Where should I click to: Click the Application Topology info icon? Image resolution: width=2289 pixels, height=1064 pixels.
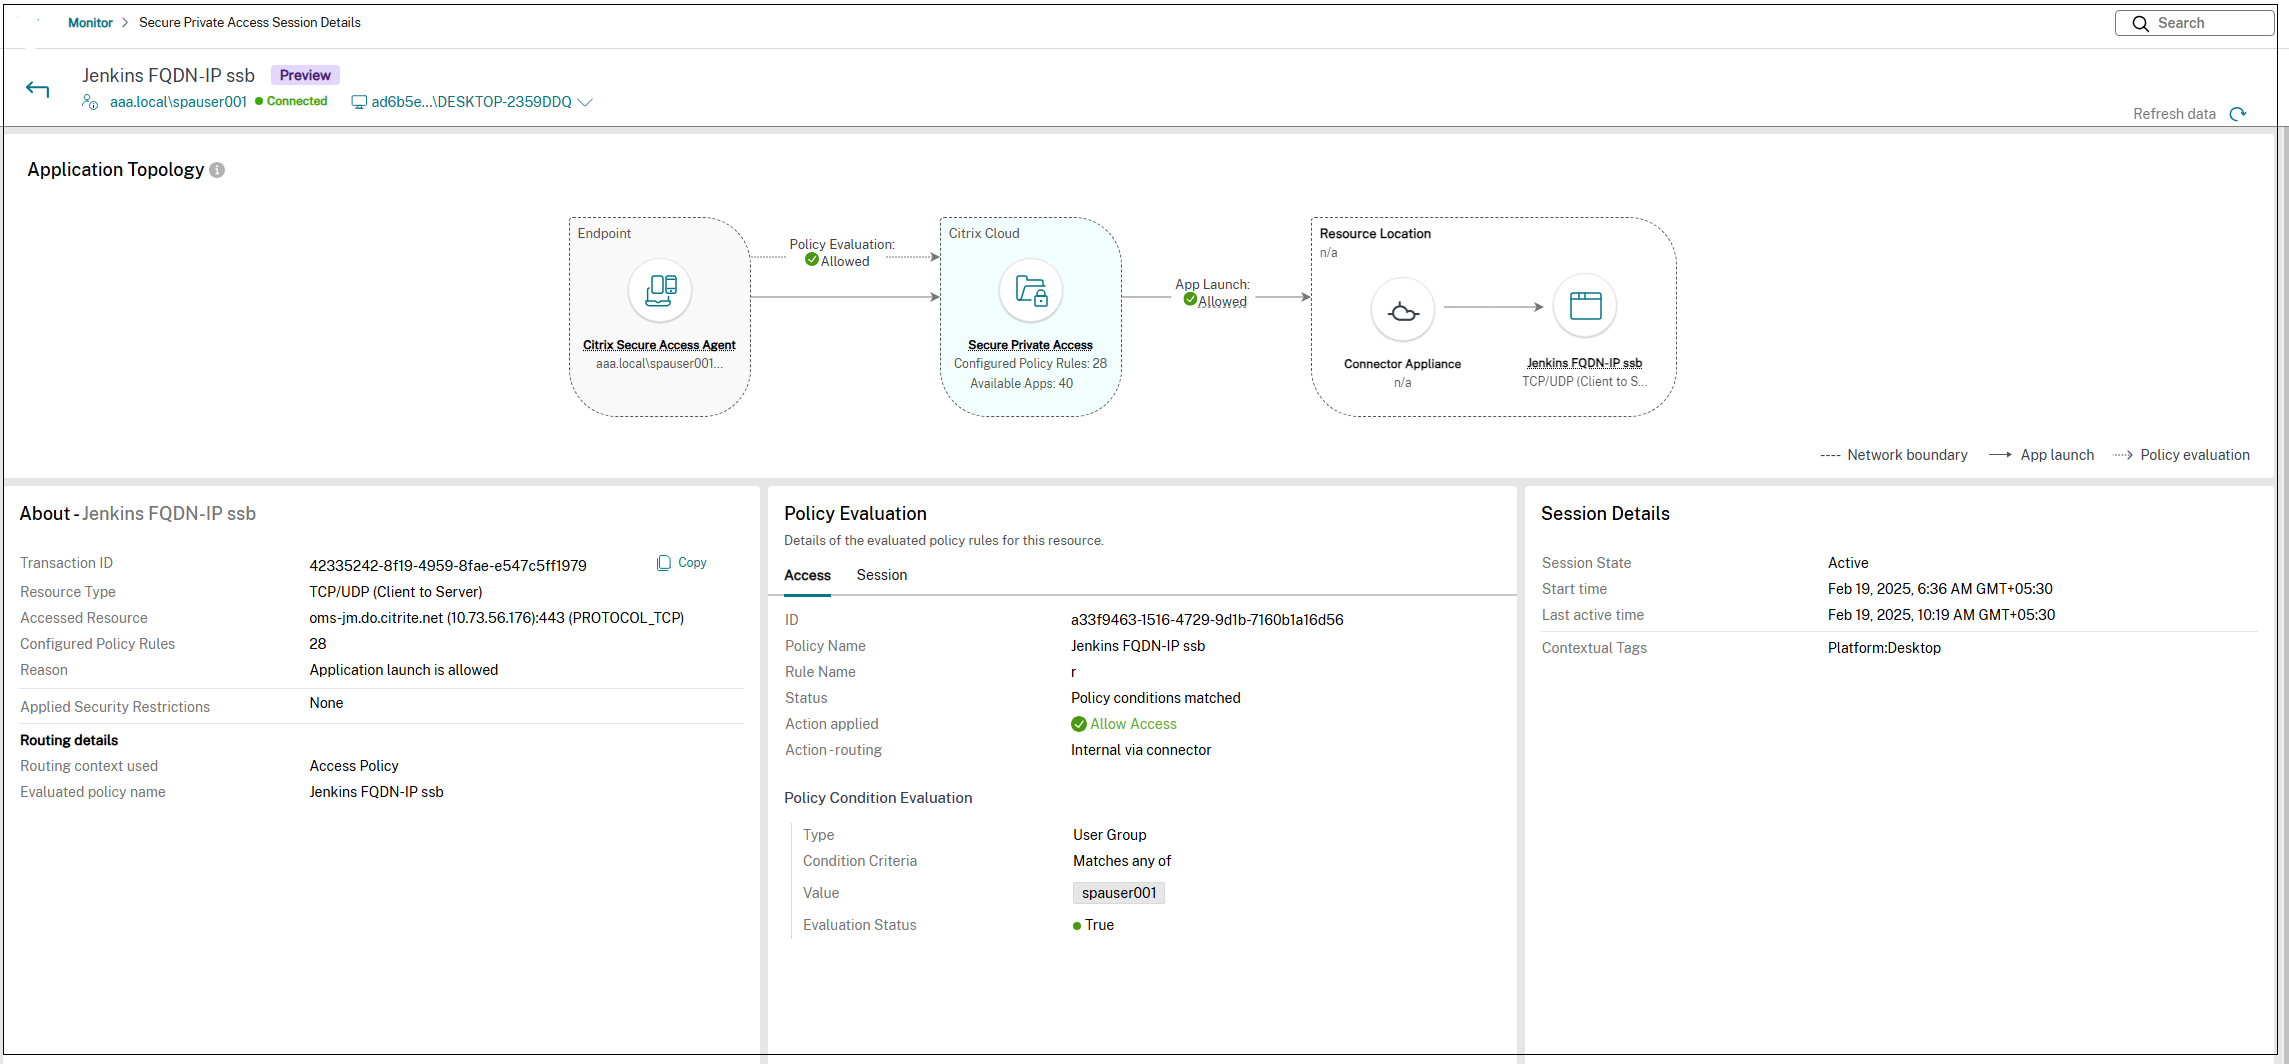[216, 170]
